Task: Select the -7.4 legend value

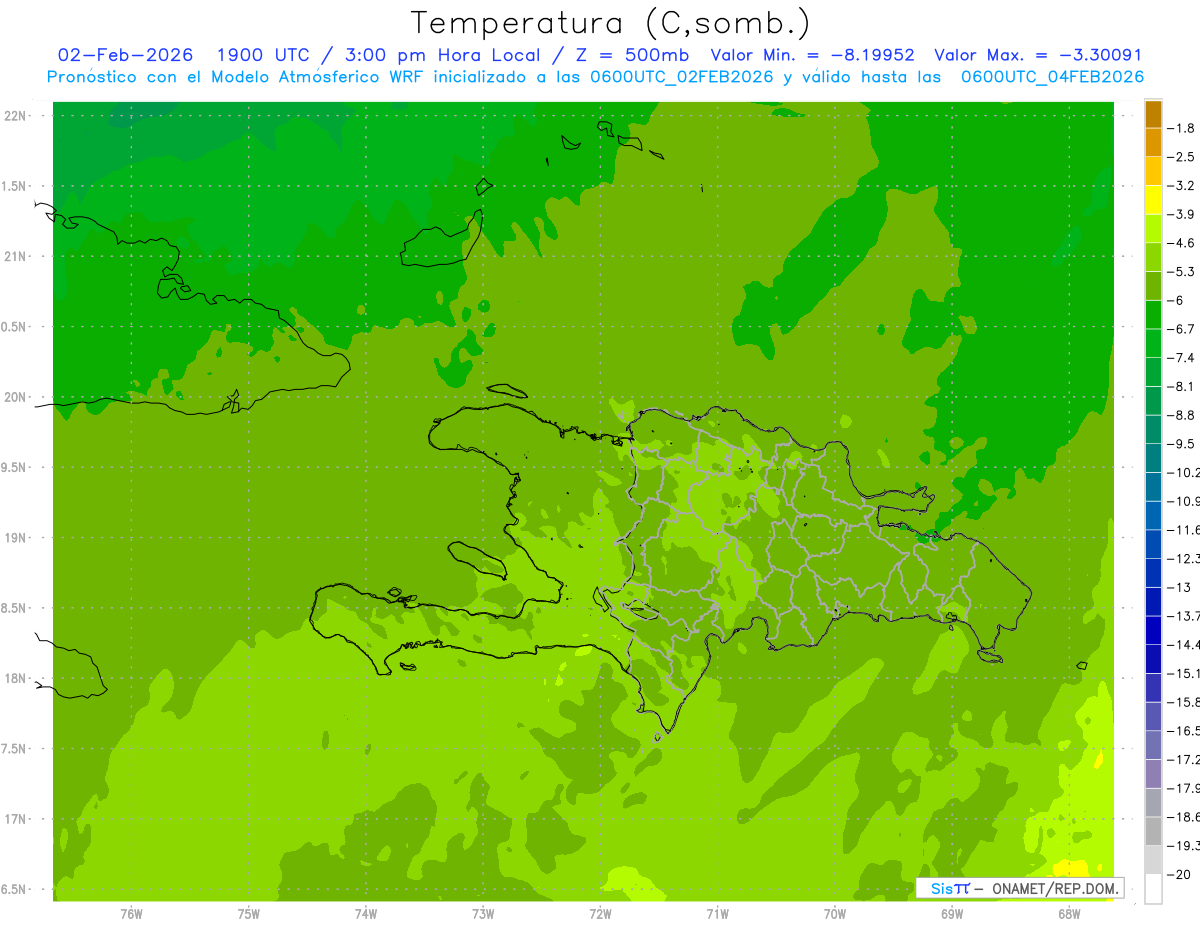Action: (x=1182, y=358)
